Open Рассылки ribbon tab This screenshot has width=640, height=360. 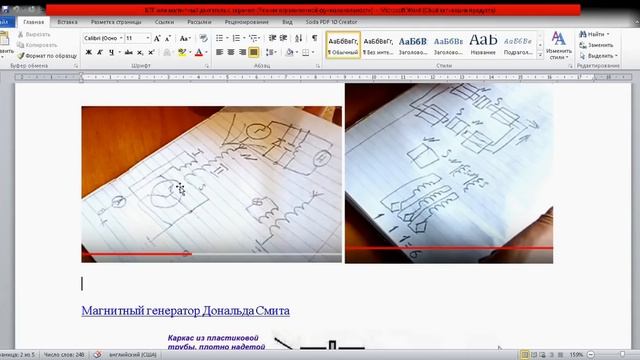pyautogui.click(x=199, y=22)
